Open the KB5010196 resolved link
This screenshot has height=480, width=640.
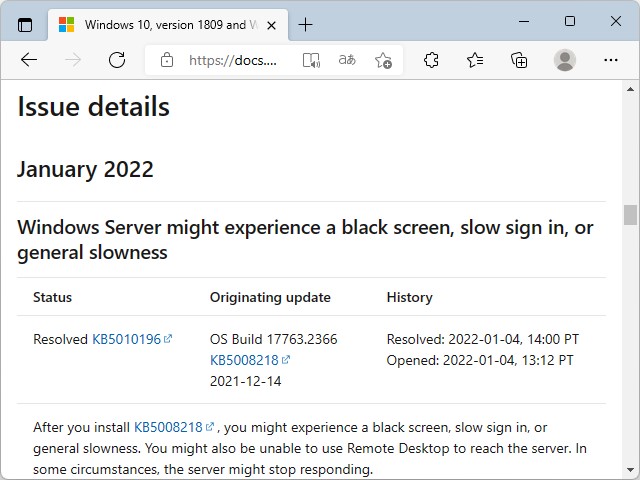132,339
